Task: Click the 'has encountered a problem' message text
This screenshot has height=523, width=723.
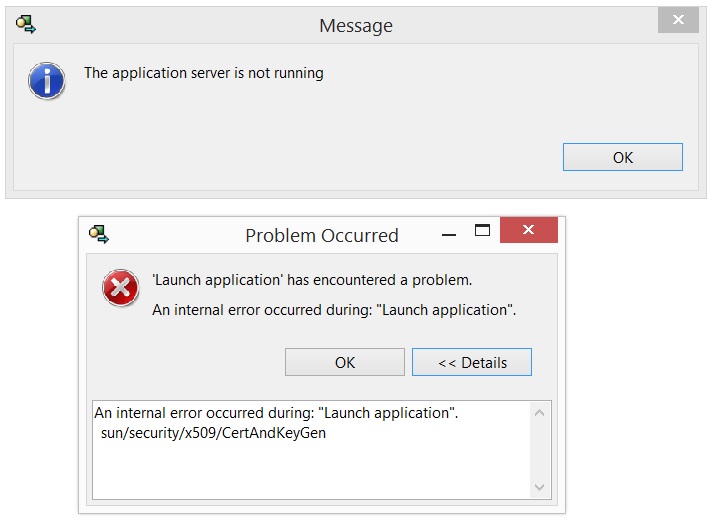Action: 311,280
